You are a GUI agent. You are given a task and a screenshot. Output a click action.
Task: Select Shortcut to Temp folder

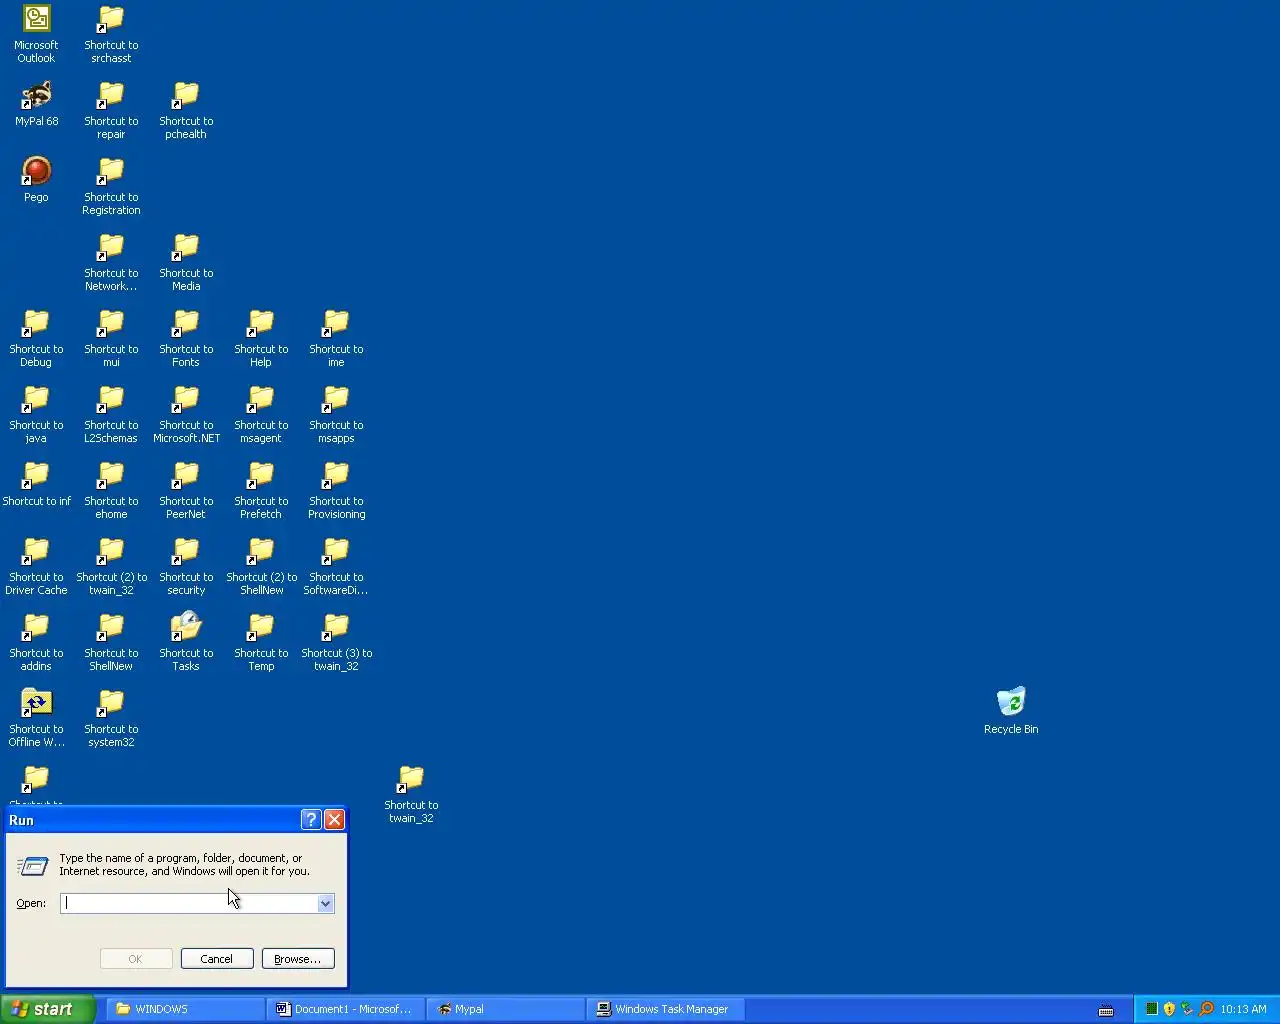point(261,642)
